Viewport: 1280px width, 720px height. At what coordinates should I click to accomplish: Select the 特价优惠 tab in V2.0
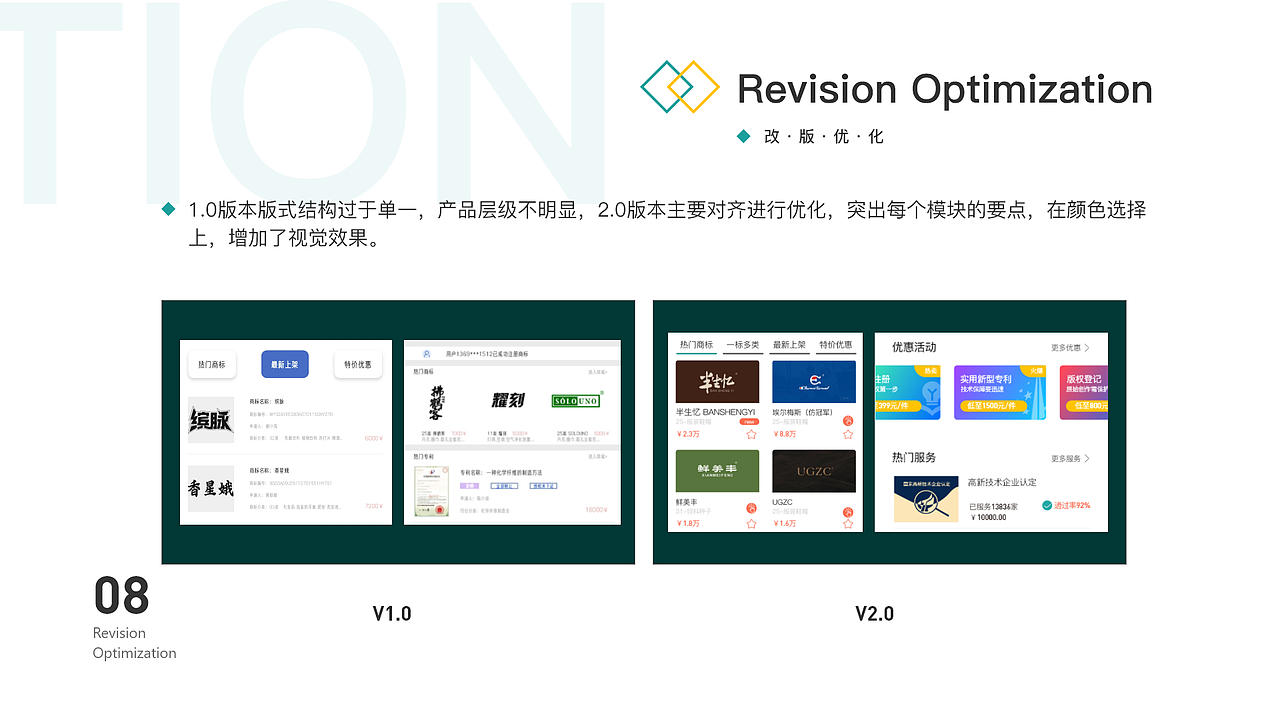(836, 344)
